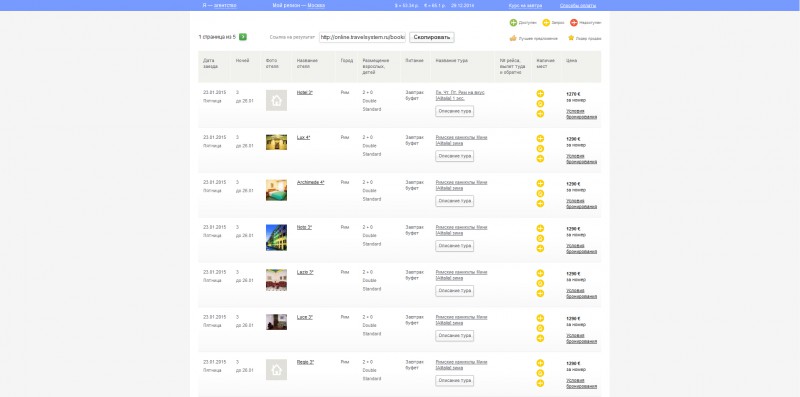The height and width of the screenshot is (397, 800).
Task: Change region via 'Москва' link
Action: tap(316, 5)
